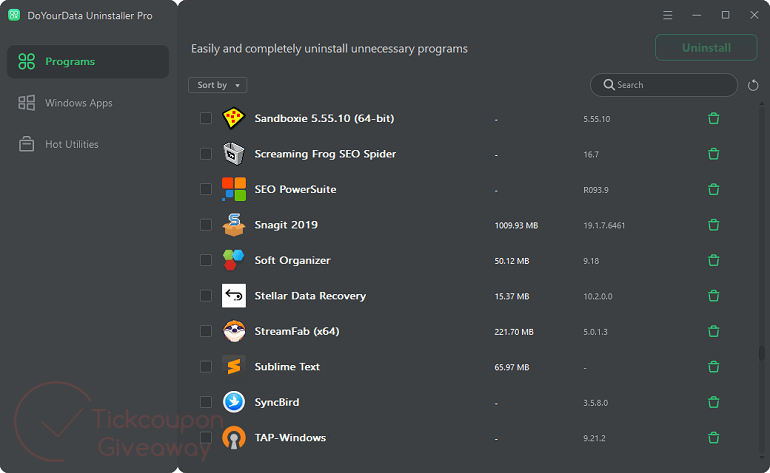Screen dimensions: 770x473
Task: Check the Sandboxie 5.55.10 checkbox
Action: 206,118
